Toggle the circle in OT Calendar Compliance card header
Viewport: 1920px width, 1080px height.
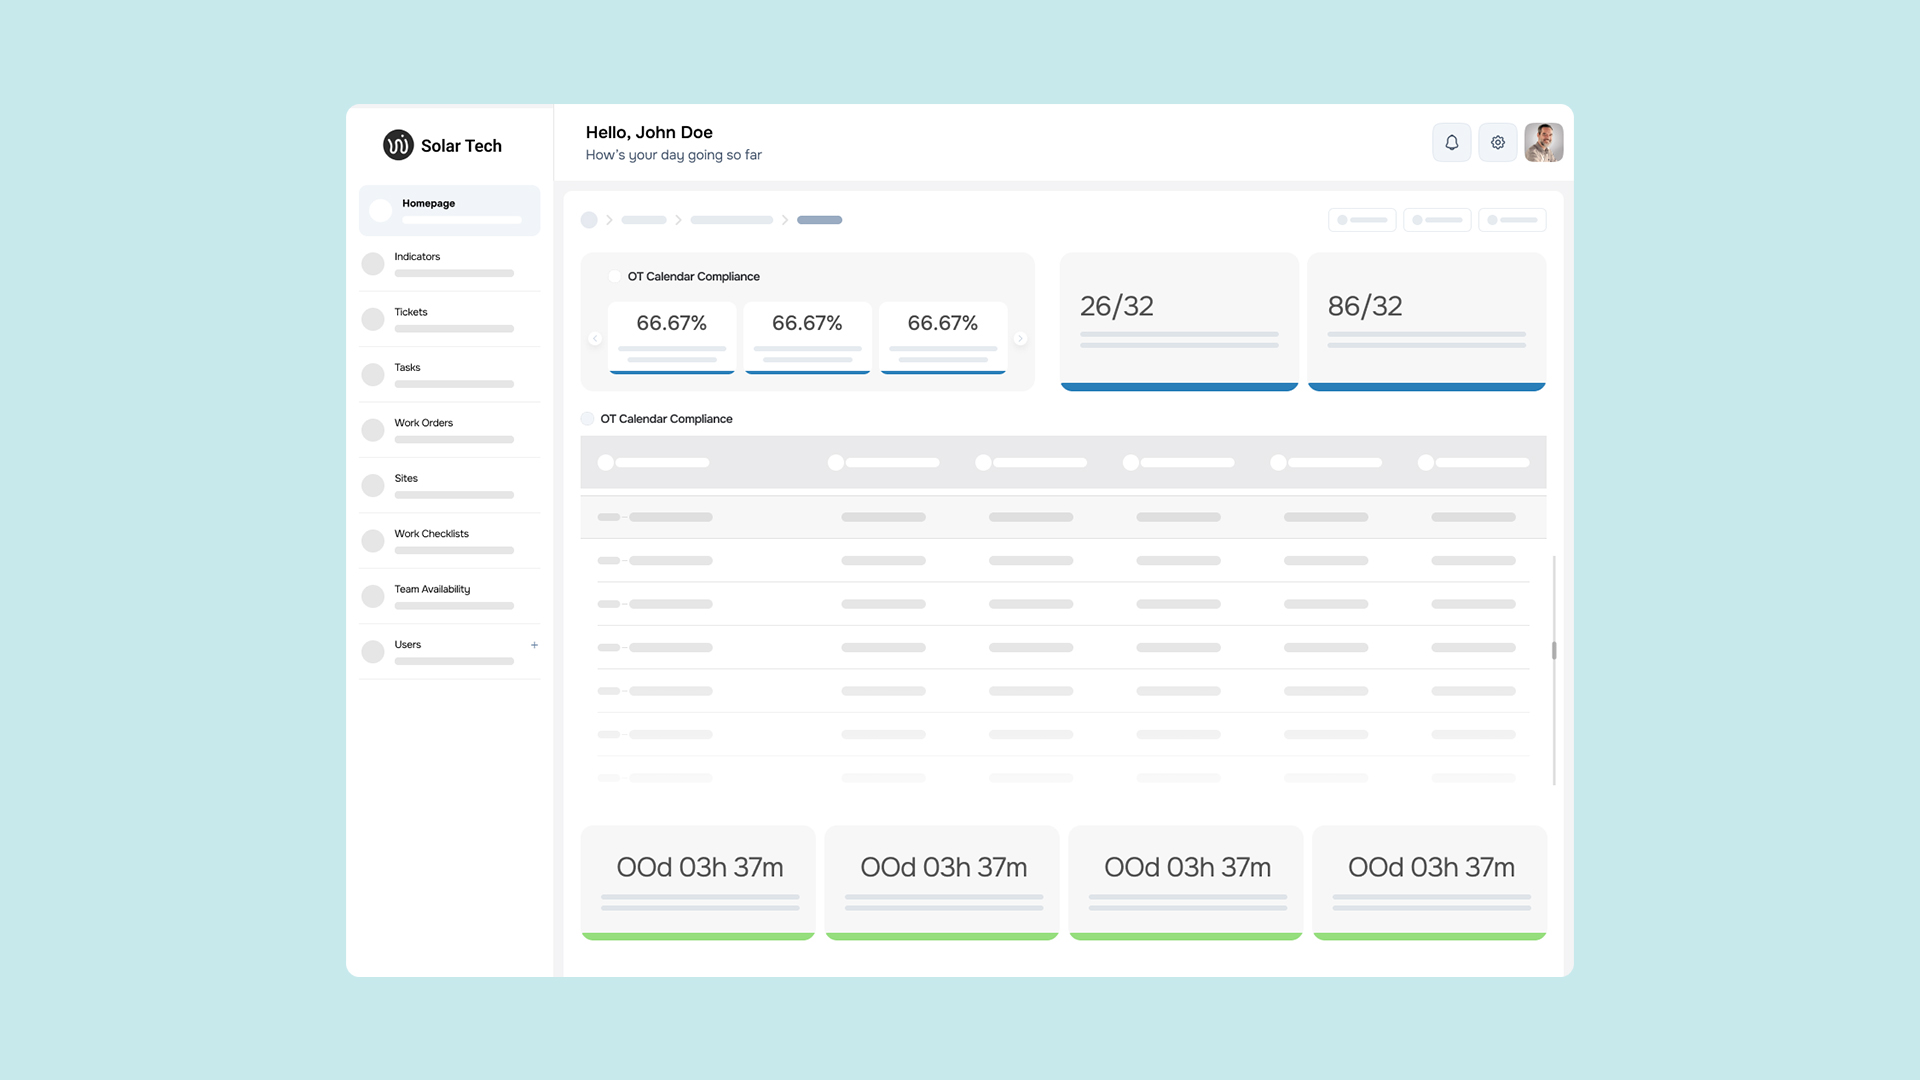pyautogui.click(x=615, y=277)
